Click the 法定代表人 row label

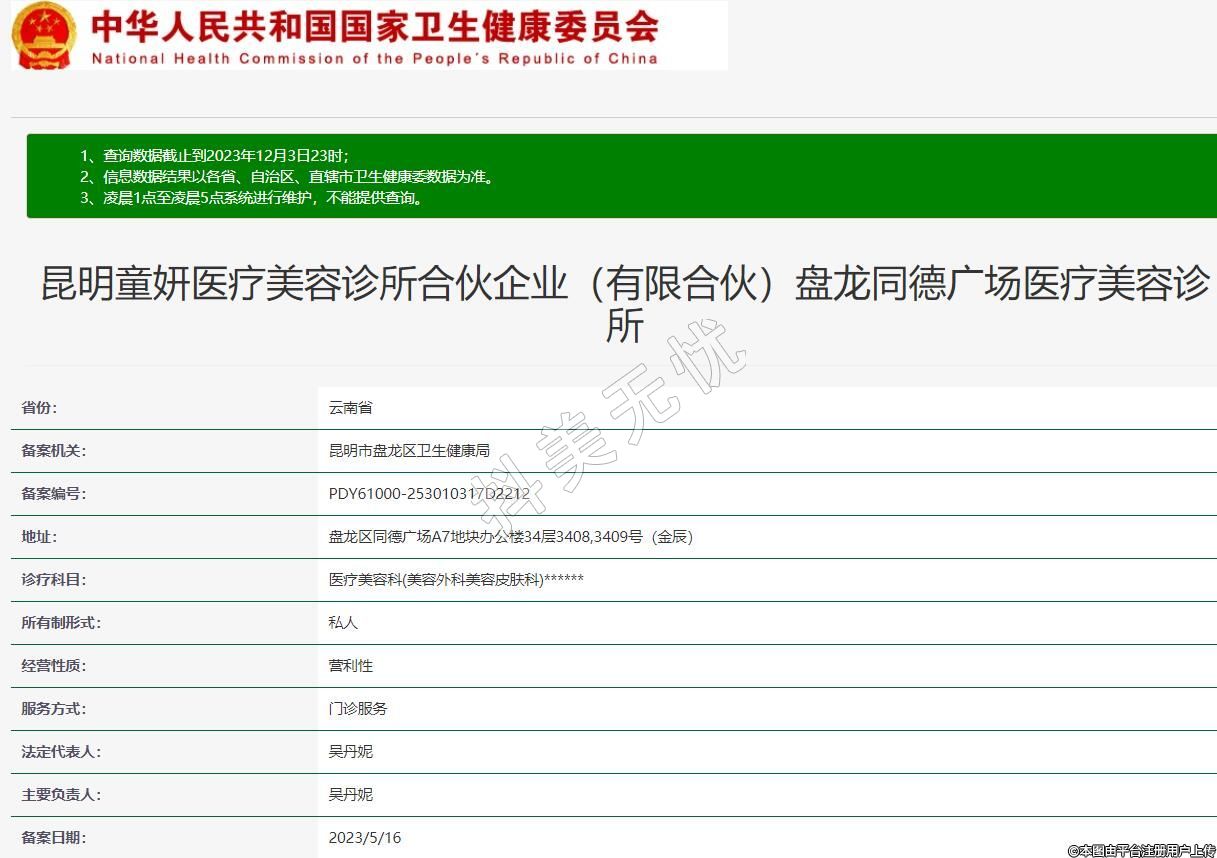(61, 751)
